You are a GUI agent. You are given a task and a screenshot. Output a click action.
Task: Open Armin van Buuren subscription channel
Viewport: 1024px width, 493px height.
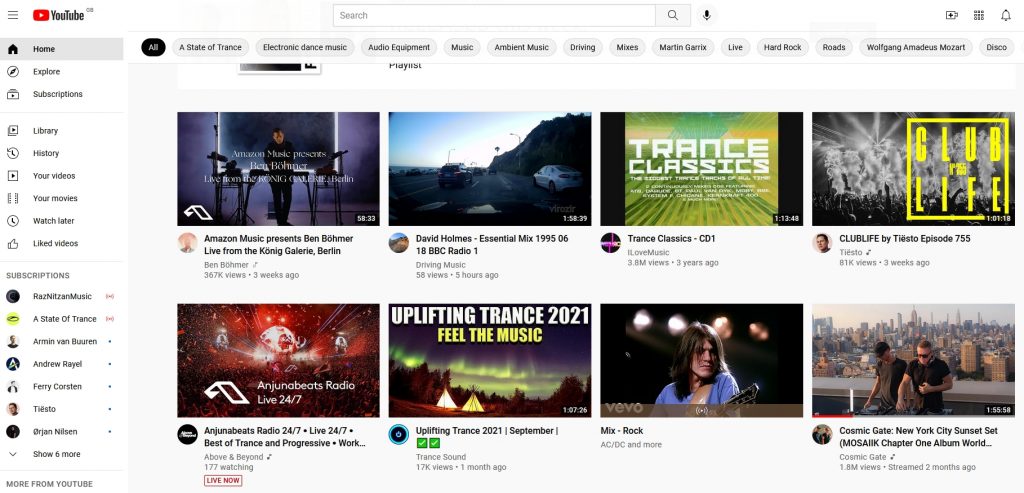tap(63, 341)
